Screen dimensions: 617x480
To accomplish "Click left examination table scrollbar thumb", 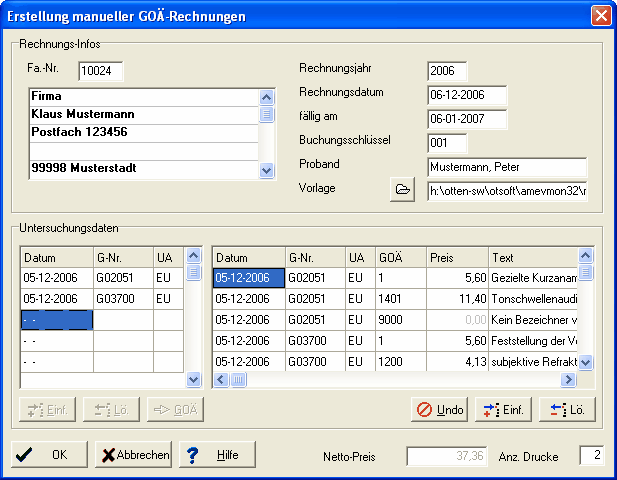I will (x=193, y=272).
